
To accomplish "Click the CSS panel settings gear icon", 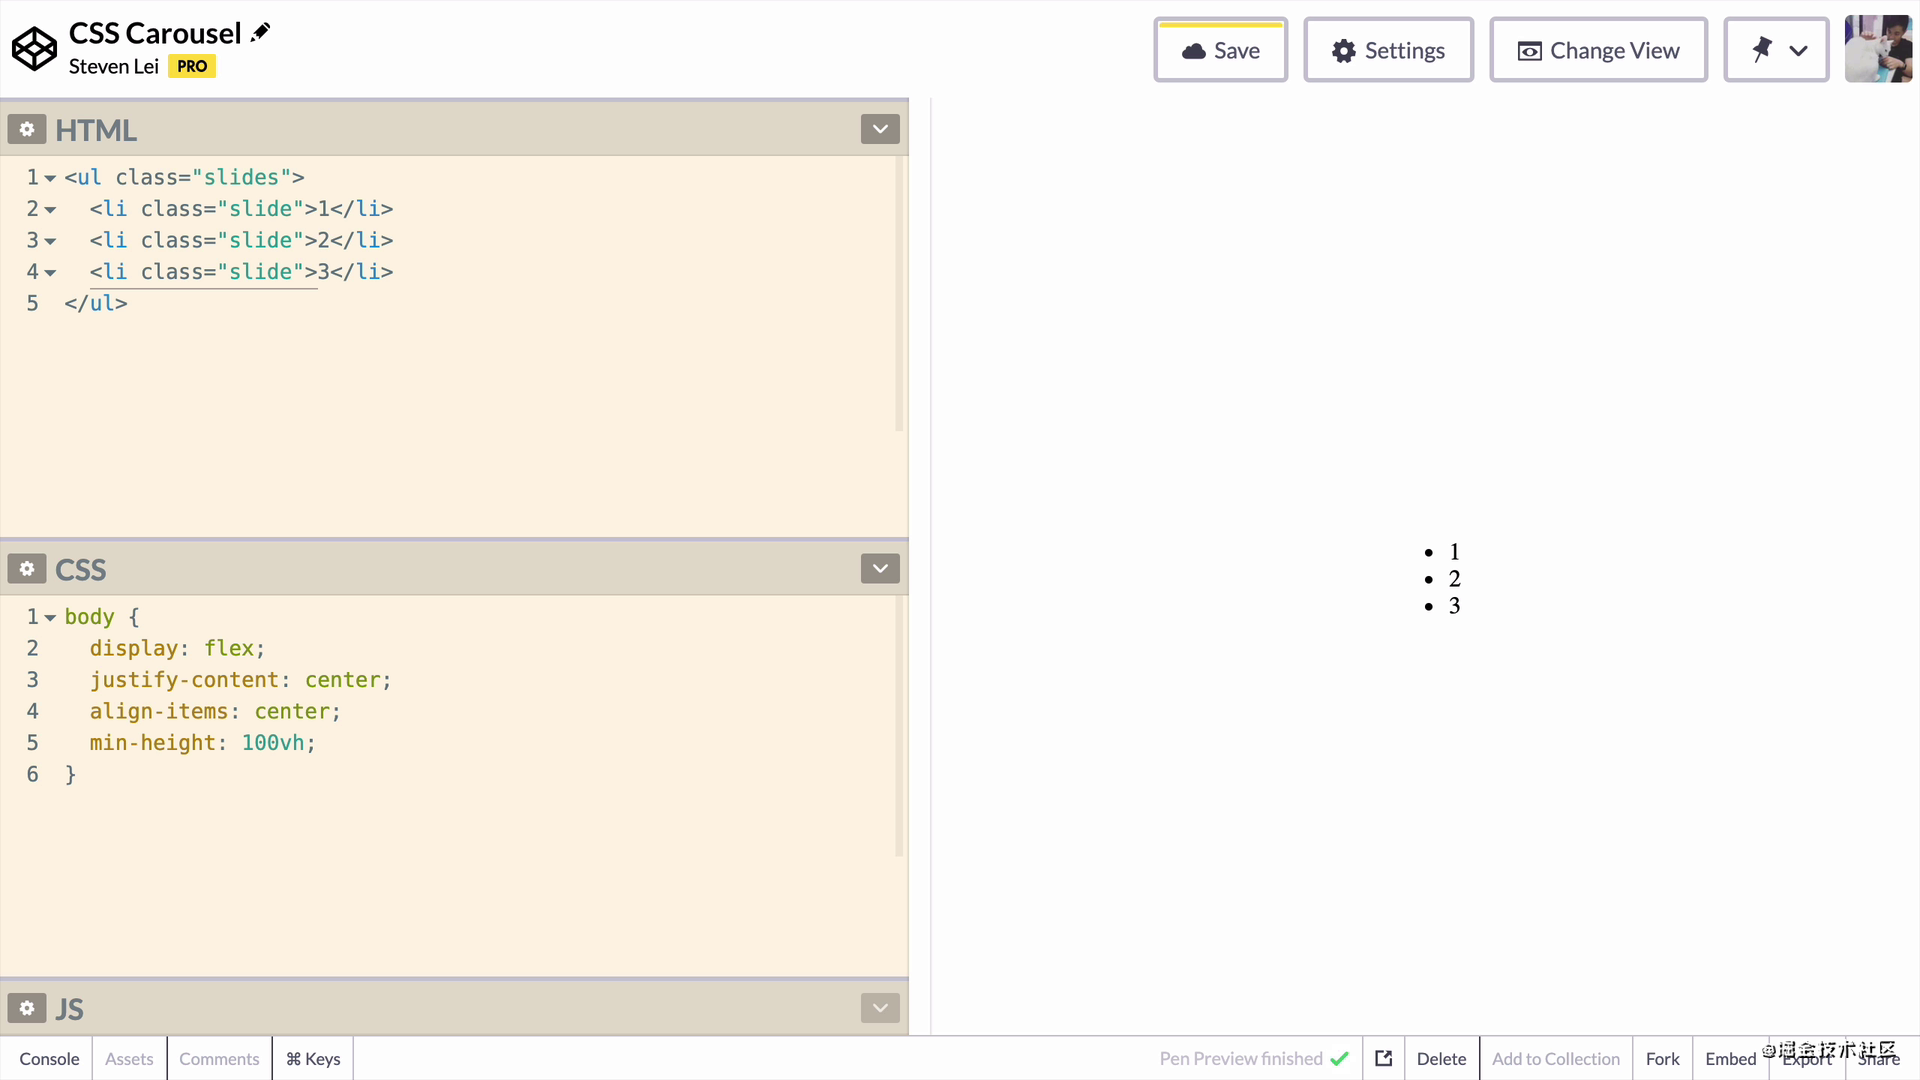I will click(26, 568).
